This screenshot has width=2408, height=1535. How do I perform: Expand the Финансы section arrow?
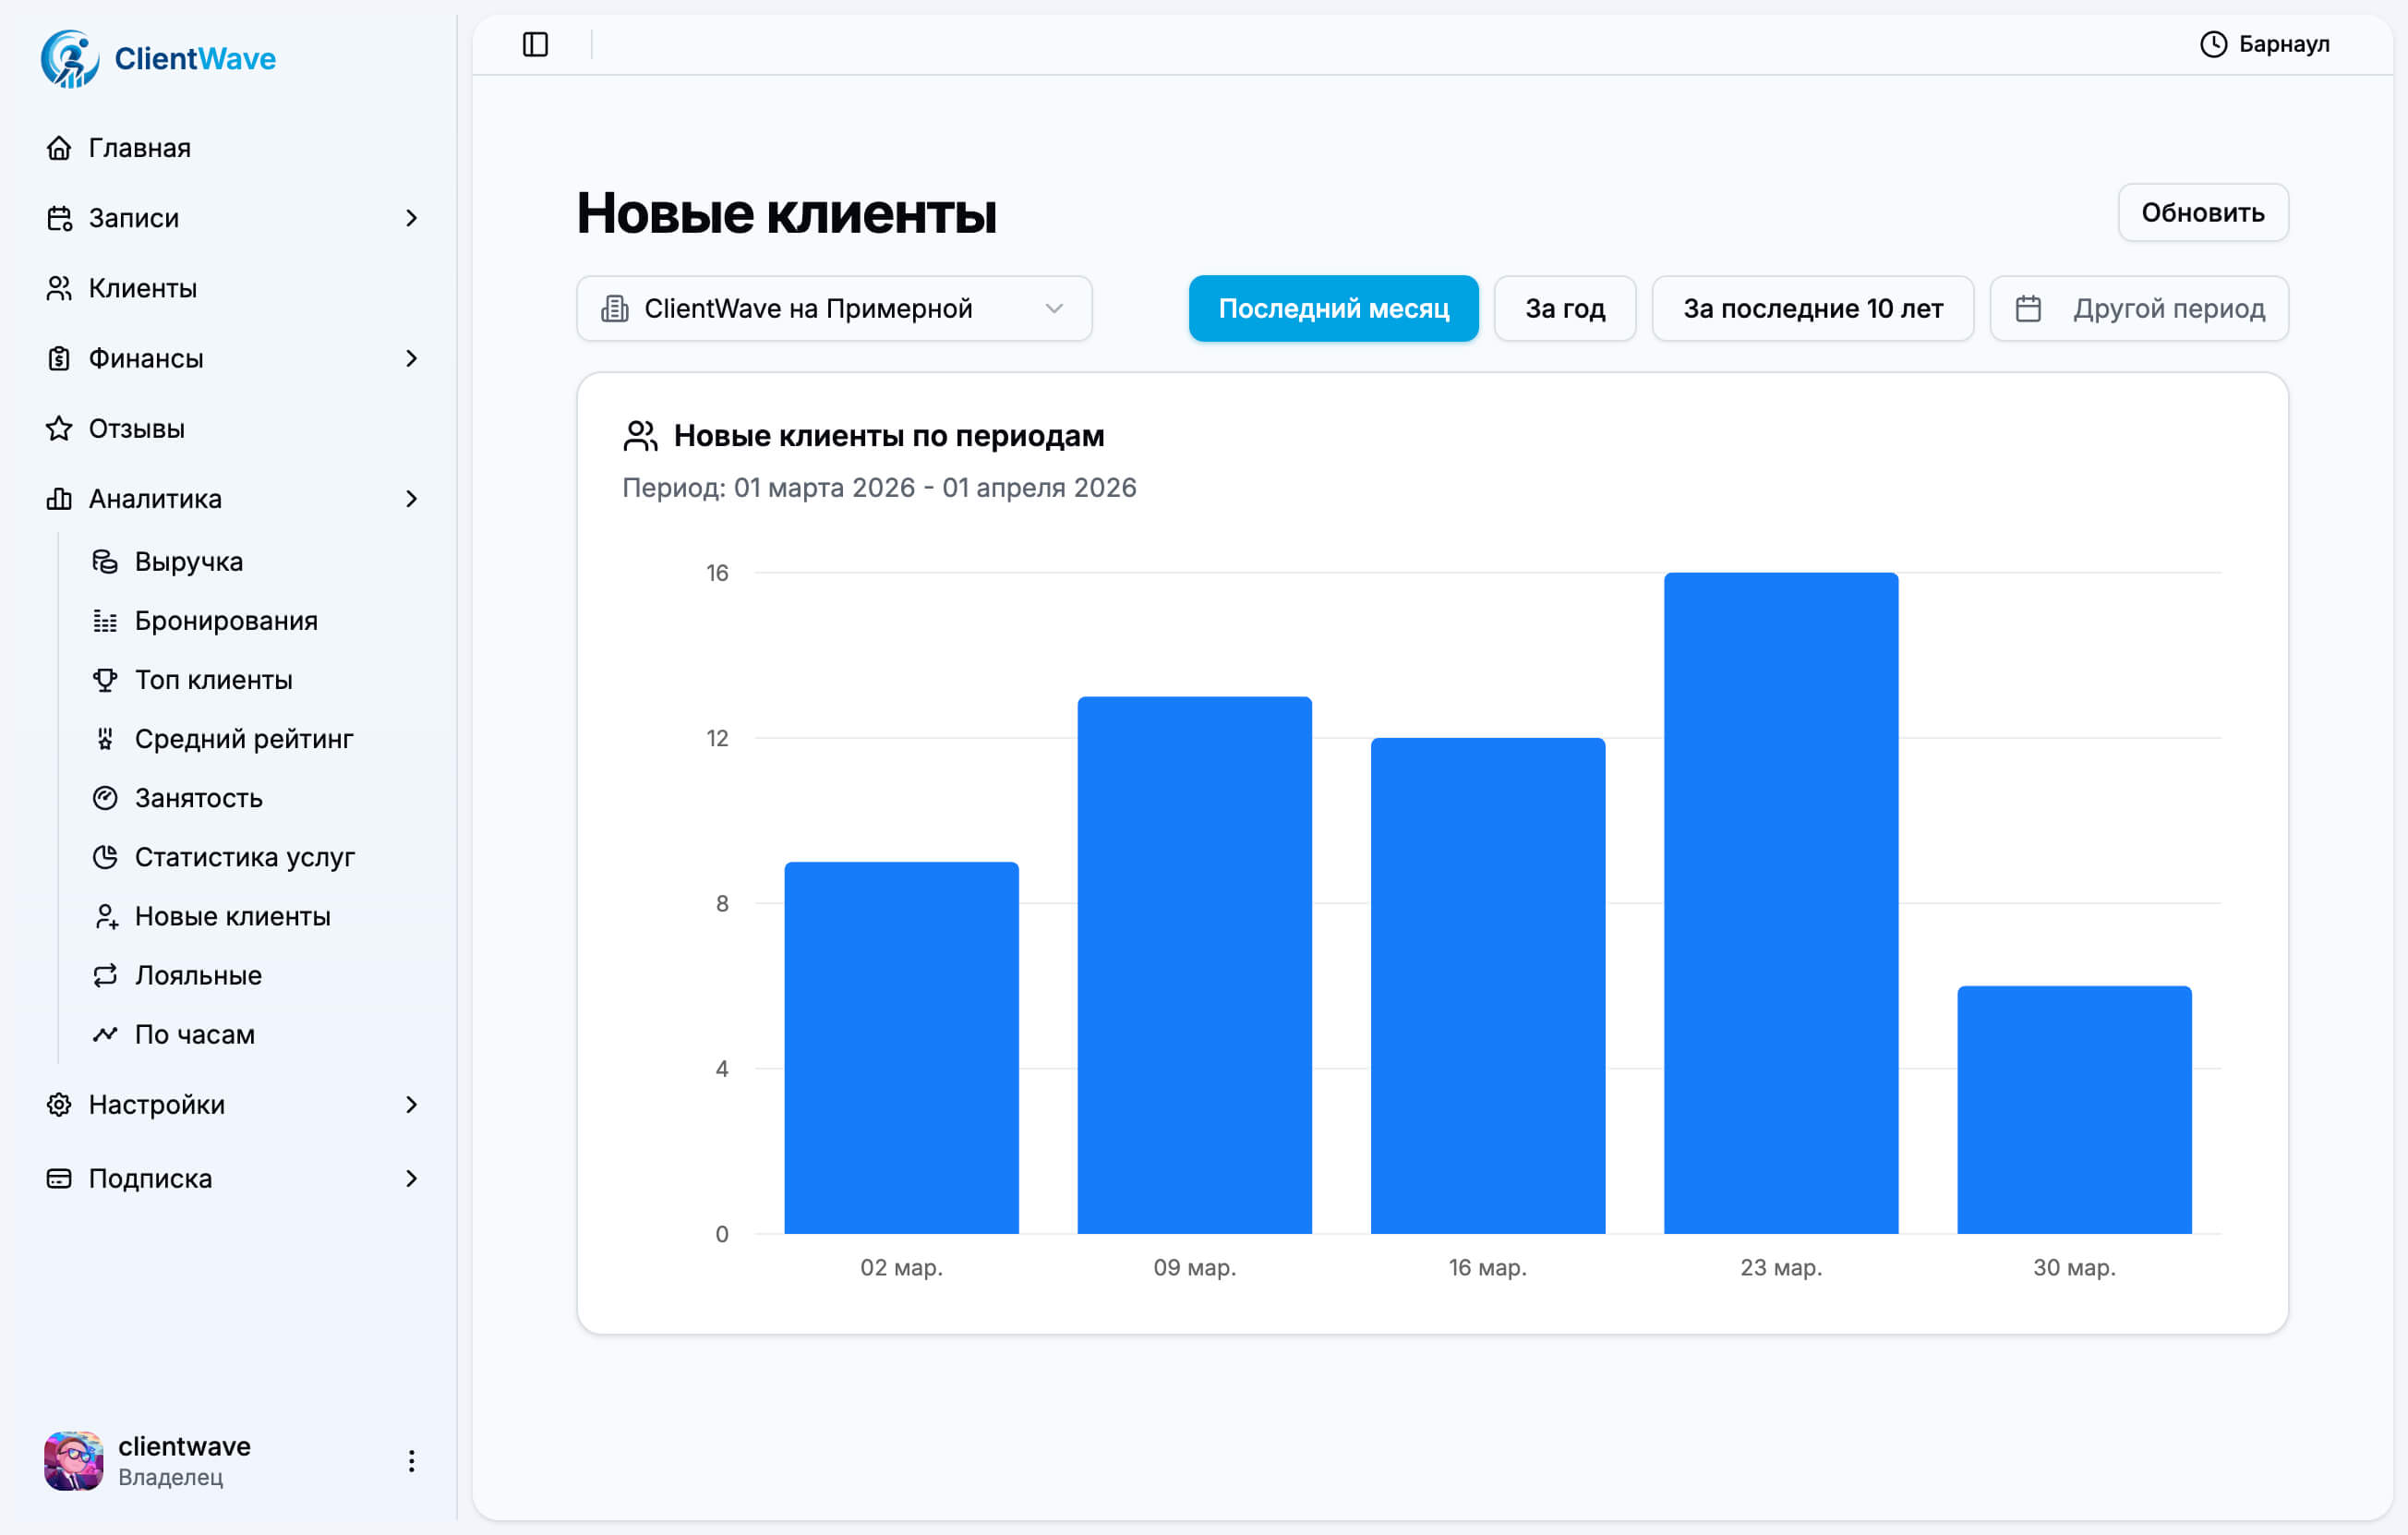pyautogui.click(x=411, y=358)
